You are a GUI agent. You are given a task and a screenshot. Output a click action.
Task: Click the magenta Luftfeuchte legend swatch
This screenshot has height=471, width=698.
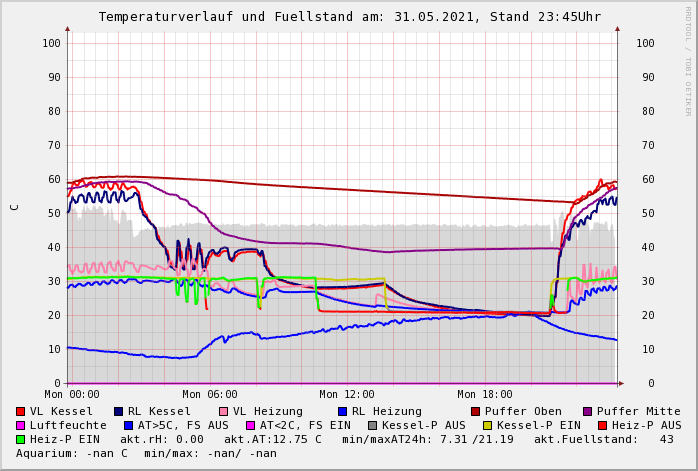pos(21,425)
